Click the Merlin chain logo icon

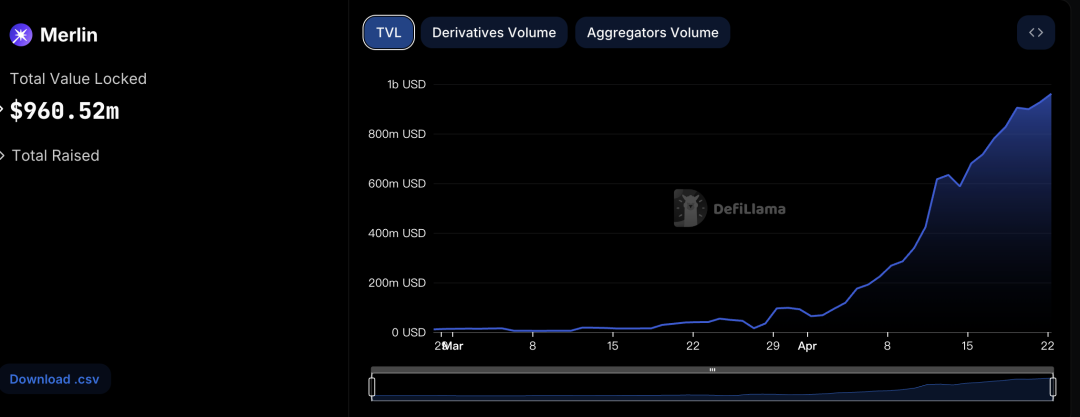(x=21, y=34)
